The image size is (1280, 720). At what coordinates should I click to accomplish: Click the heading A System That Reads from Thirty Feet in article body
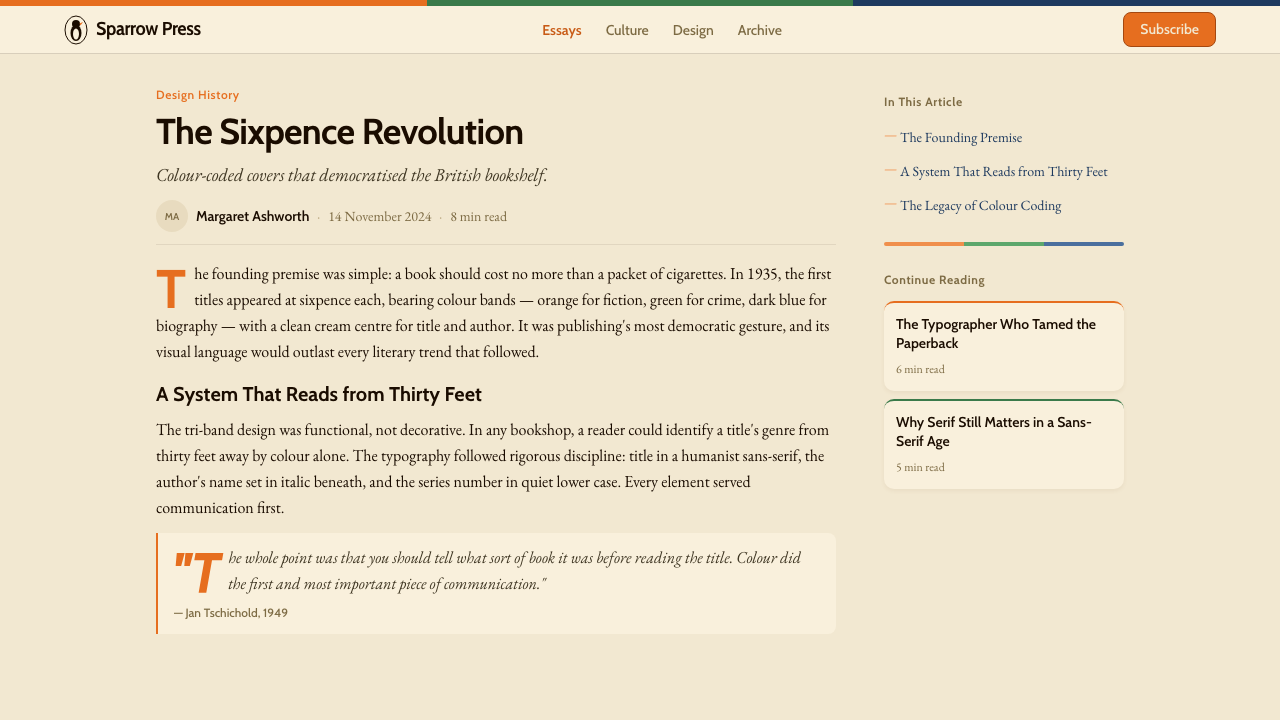click(319, 394)
